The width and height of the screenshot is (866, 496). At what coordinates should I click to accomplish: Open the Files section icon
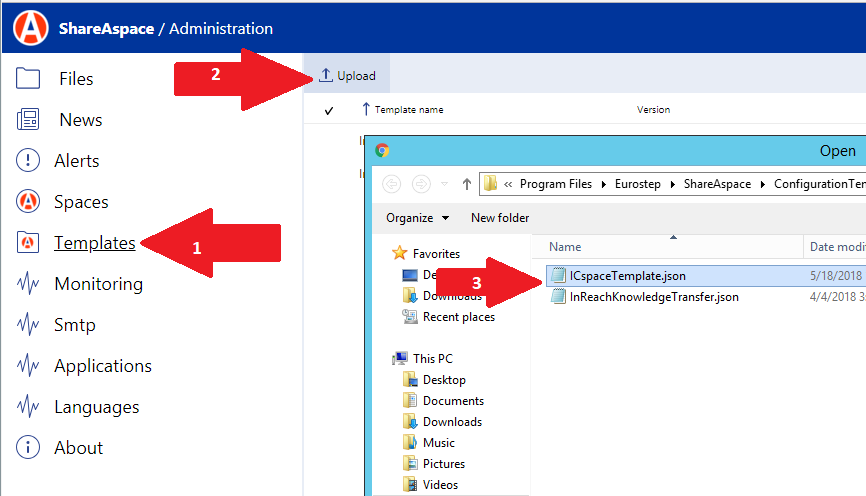tap(28, 78)
